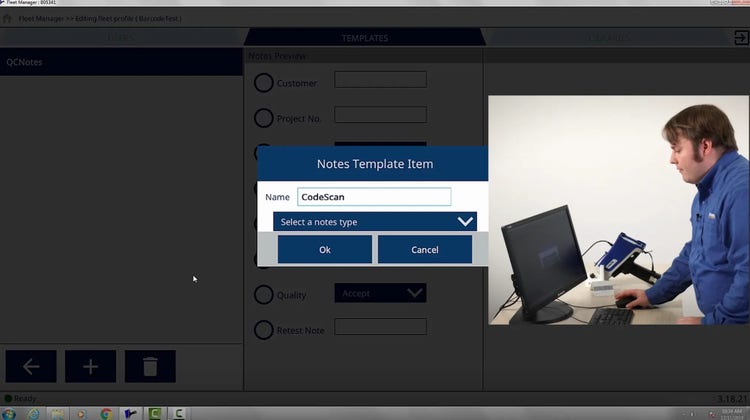Click the Name field containing CodeScan
750x420 pixels.
tap(374, 197)
